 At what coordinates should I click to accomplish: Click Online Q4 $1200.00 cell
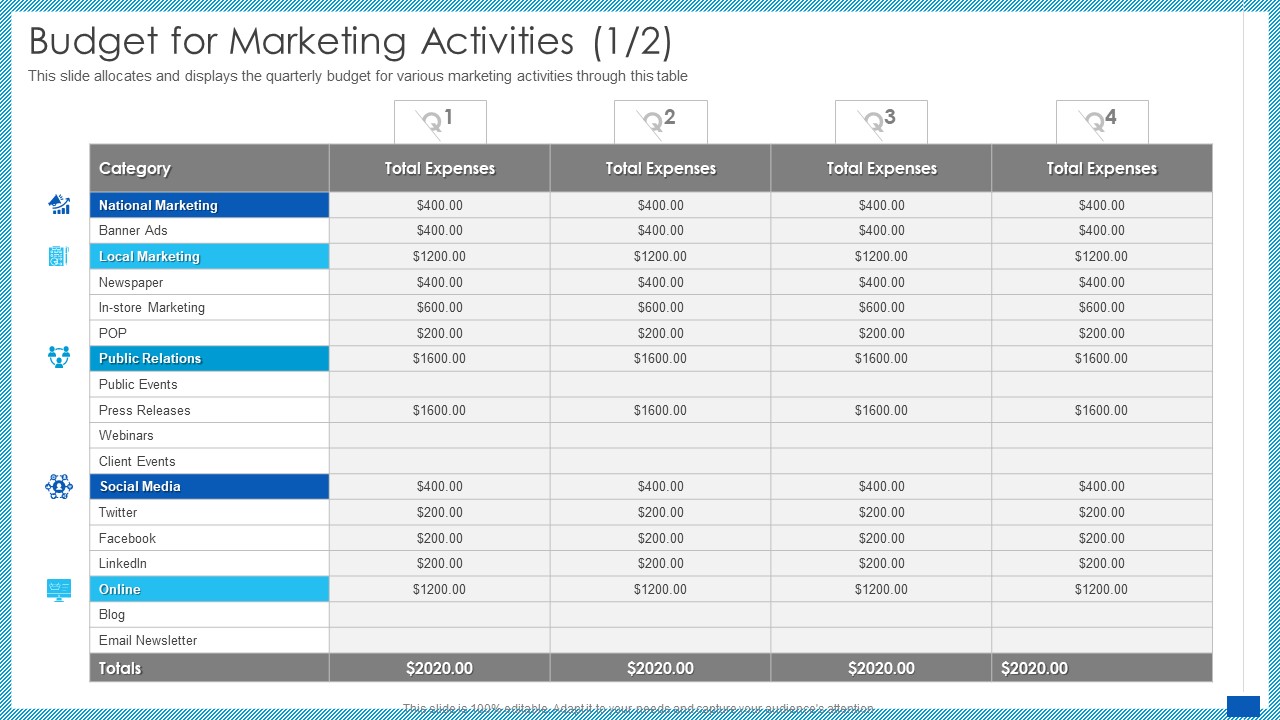(x=1102, y=589)
